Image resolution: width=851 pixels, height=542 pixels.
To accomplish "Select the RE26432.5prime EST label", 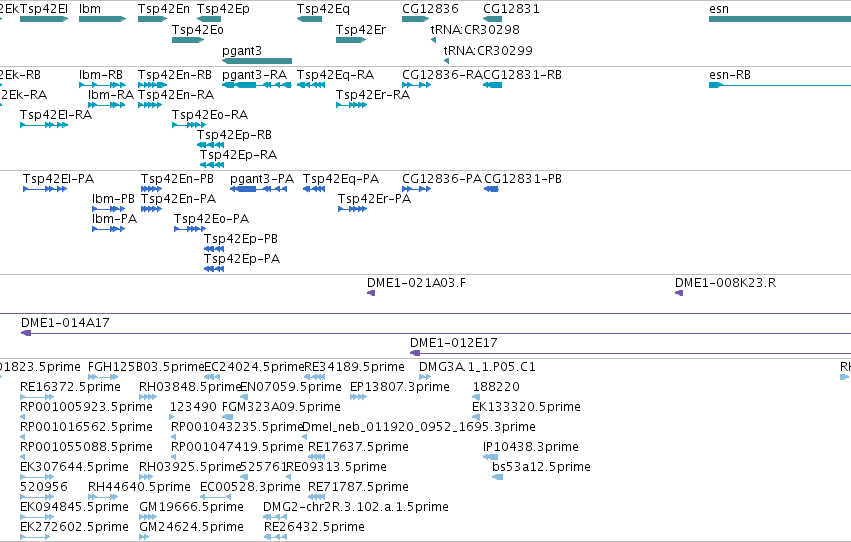I will 314,527.
